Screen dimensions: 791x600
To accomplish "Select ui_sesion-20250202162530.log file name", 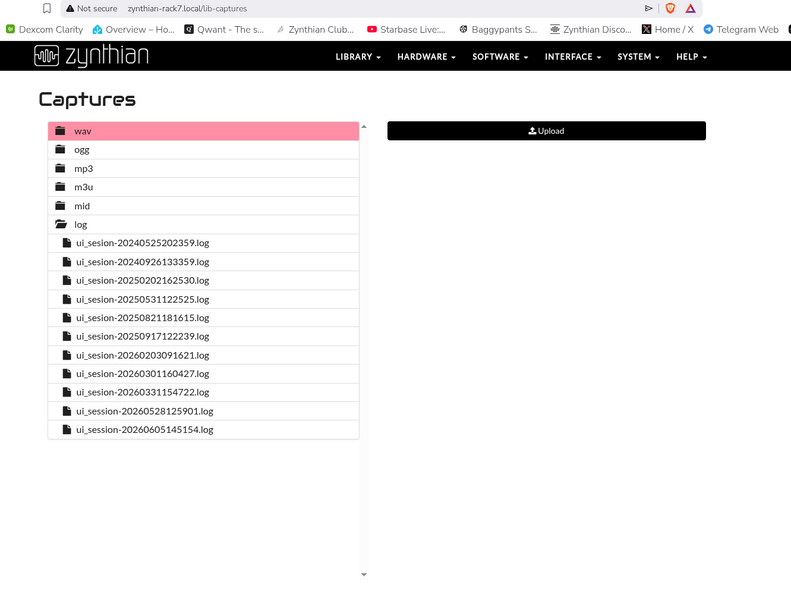I will 143,281.
